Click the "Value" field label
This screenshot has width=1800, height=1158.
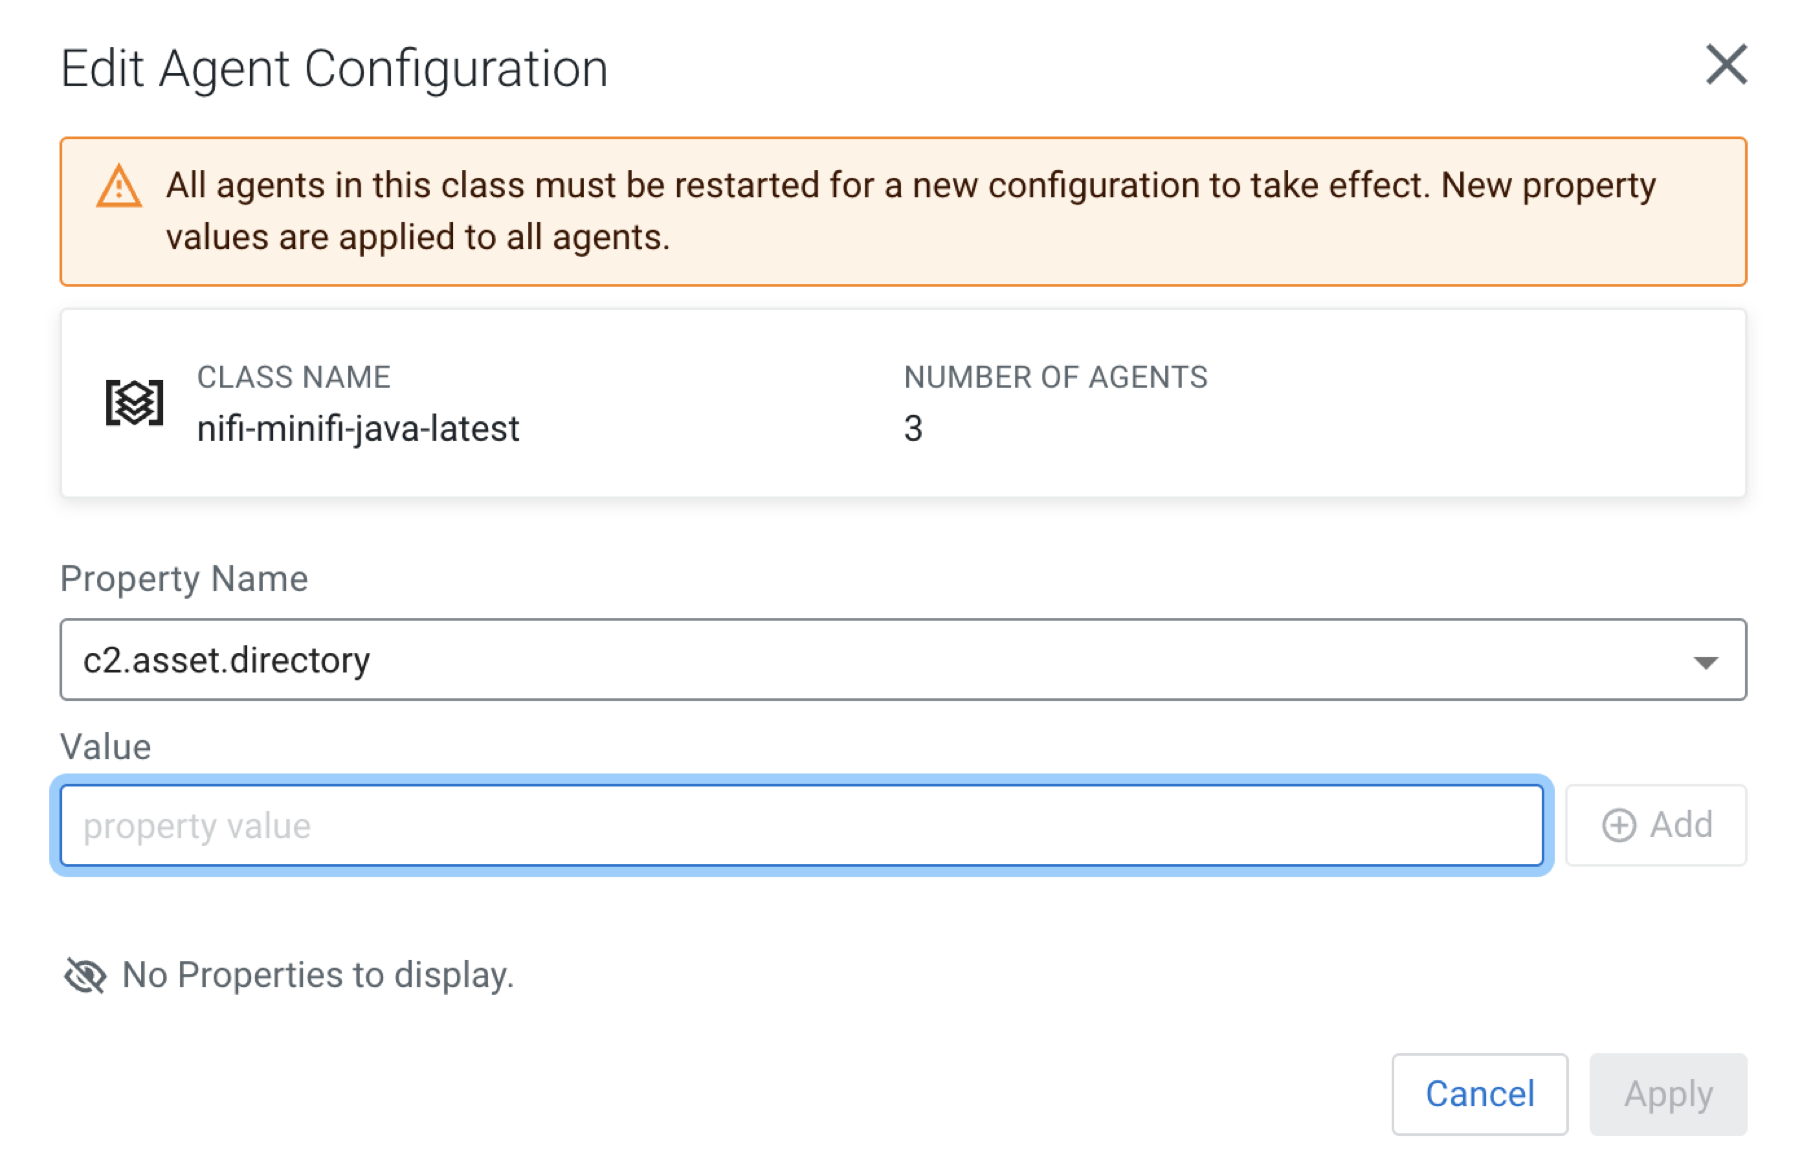point(105,747)
